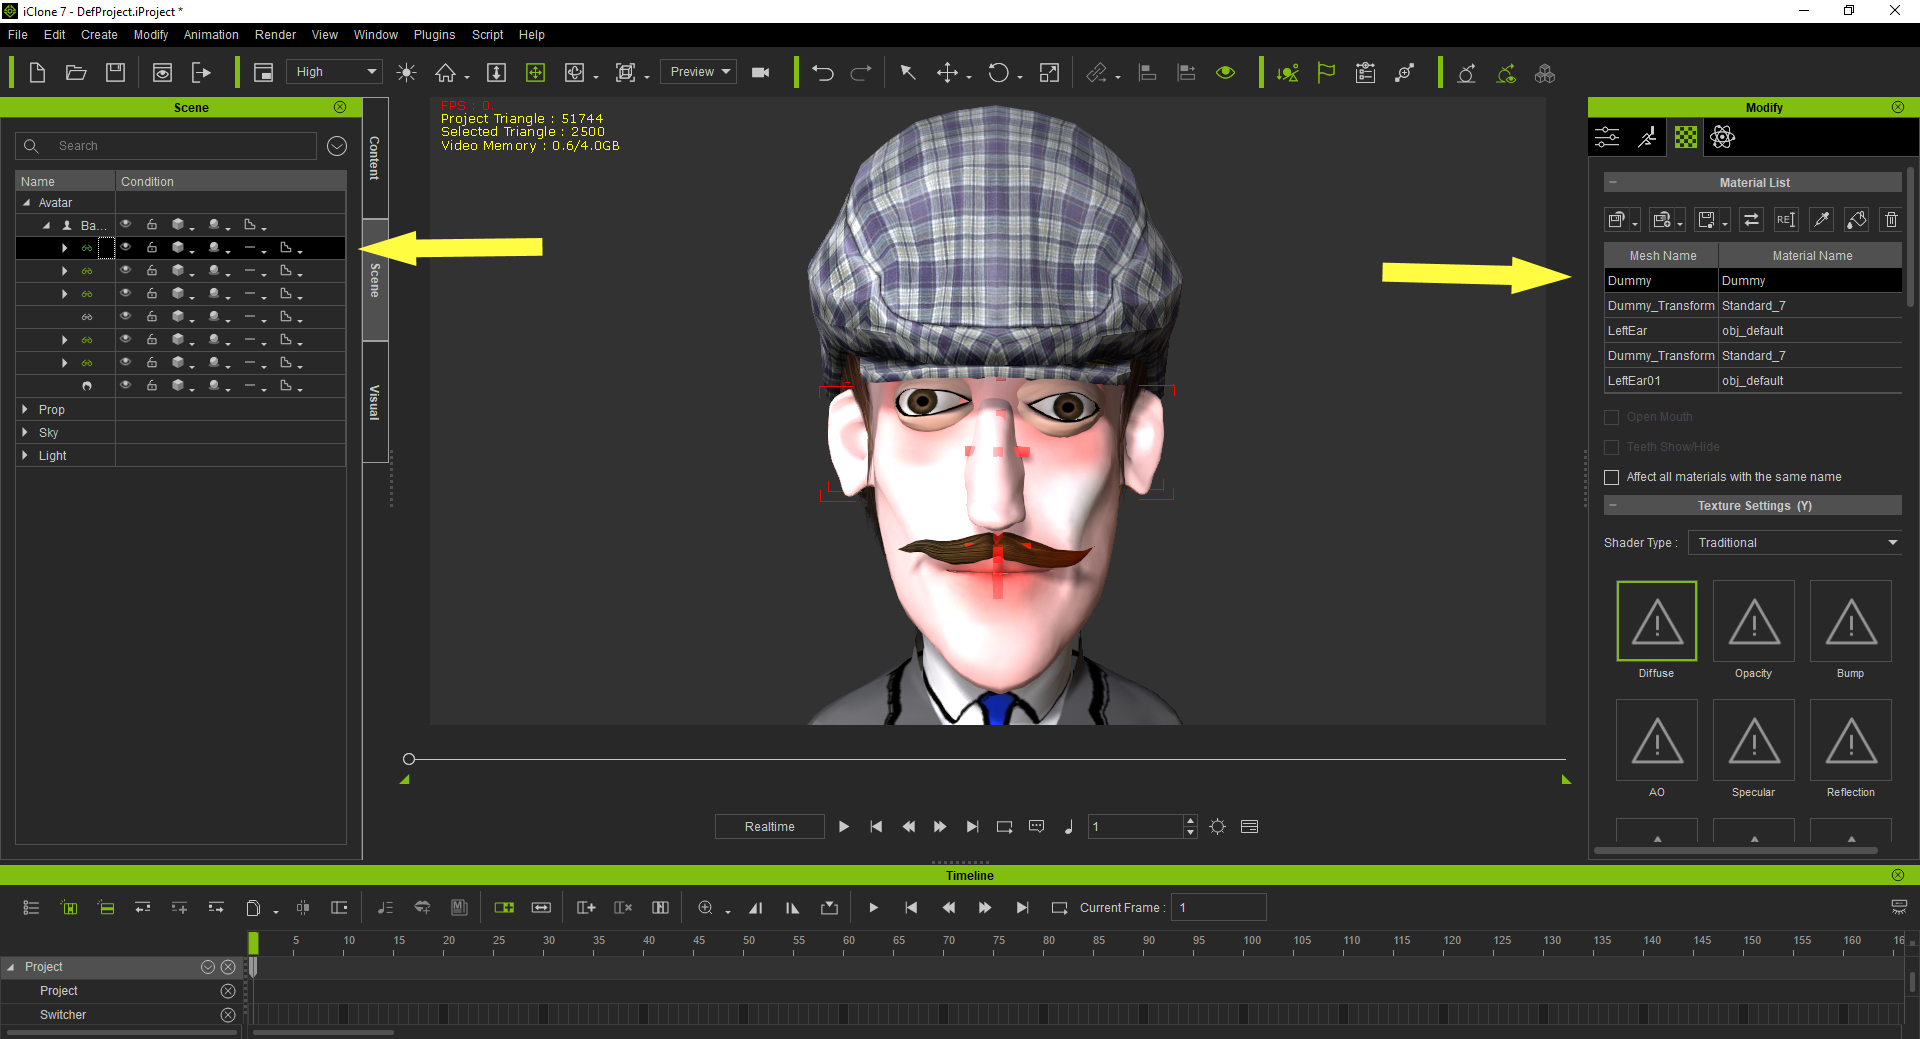Switch to the Content side tab
This screenshot has width=1920, height=1039.
[x=375, y=158]
